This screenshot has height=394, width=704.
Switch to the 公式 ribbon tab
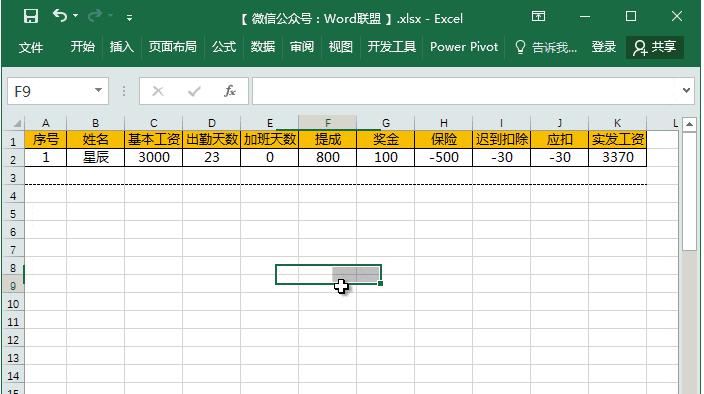tap(224, 47)
